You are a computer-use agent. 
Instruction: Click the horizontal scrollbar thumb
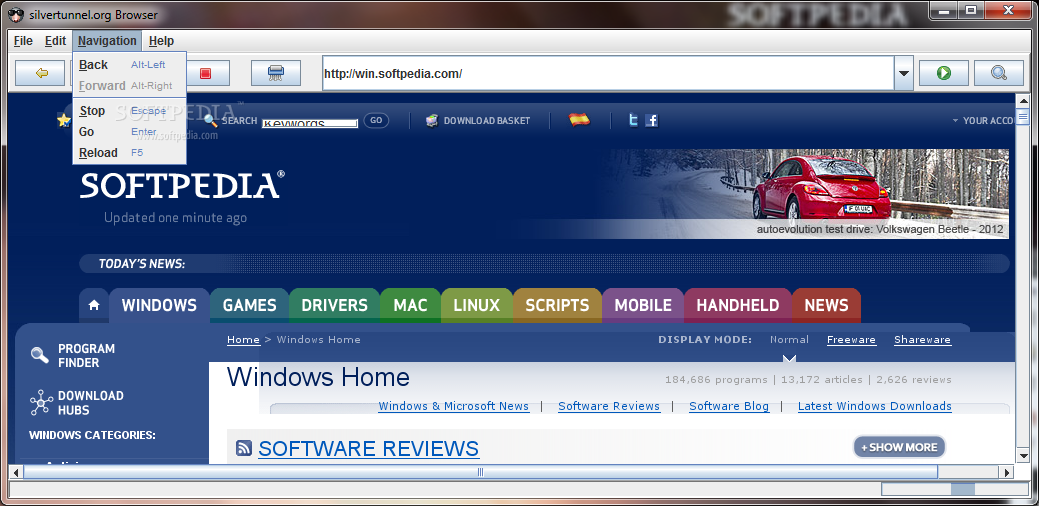tap(480, 472)
